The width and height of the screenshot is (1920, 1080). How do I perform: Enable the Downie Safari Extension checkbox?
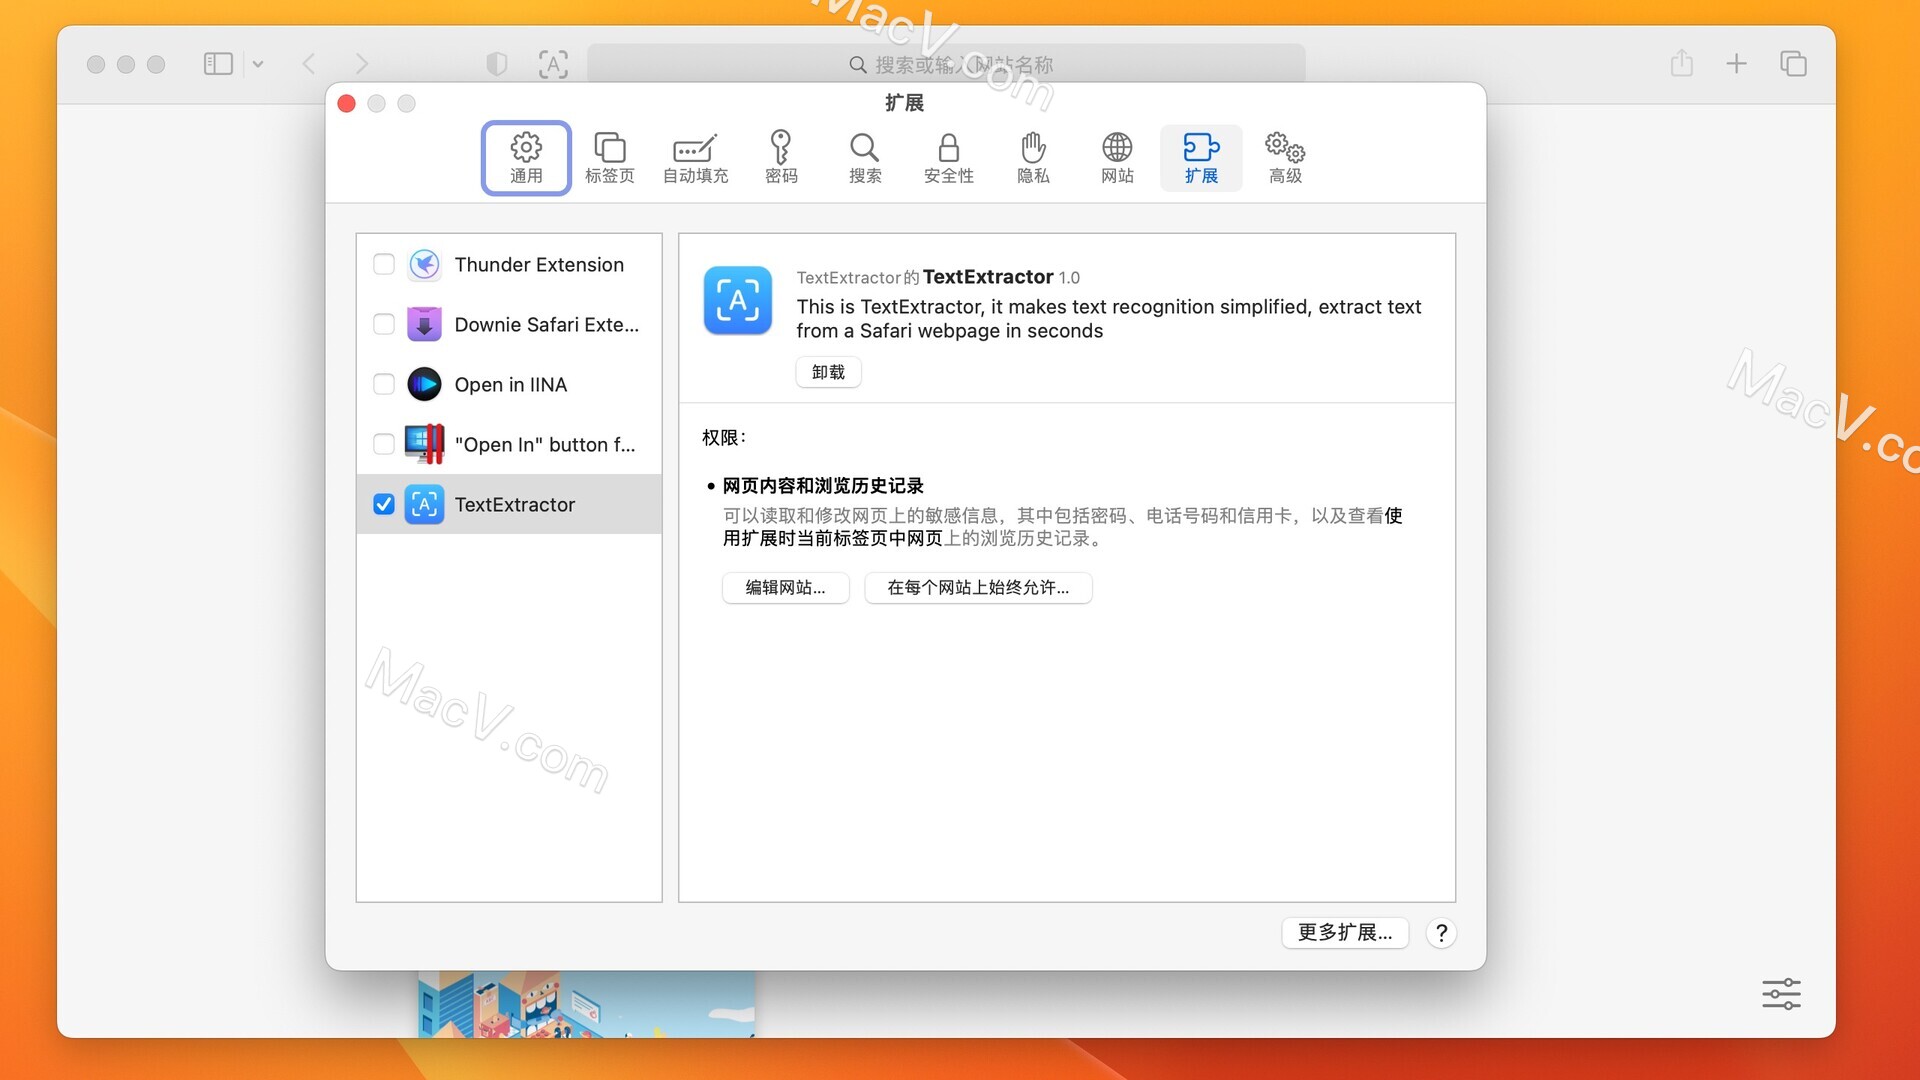384,324
